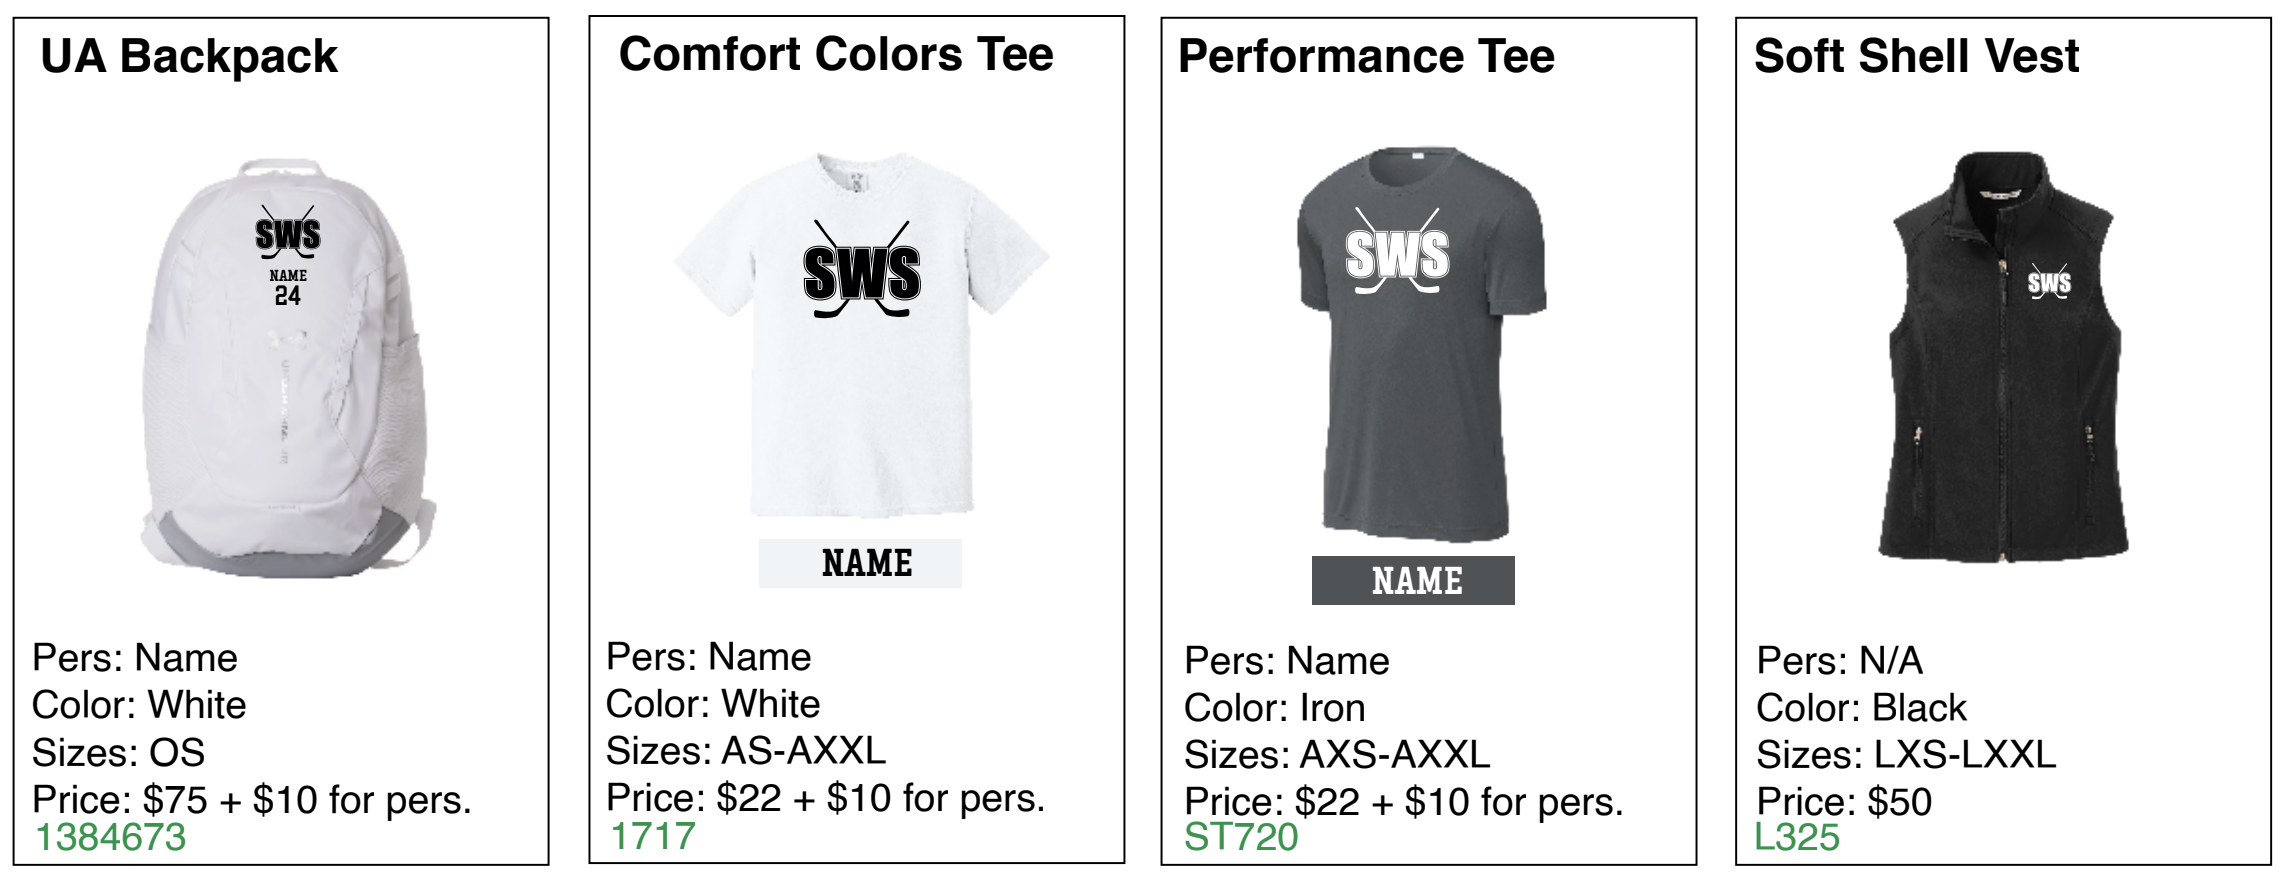2292x884 pixels.
Task: Open the green product code ST720
Action: tap(1241, 837)
